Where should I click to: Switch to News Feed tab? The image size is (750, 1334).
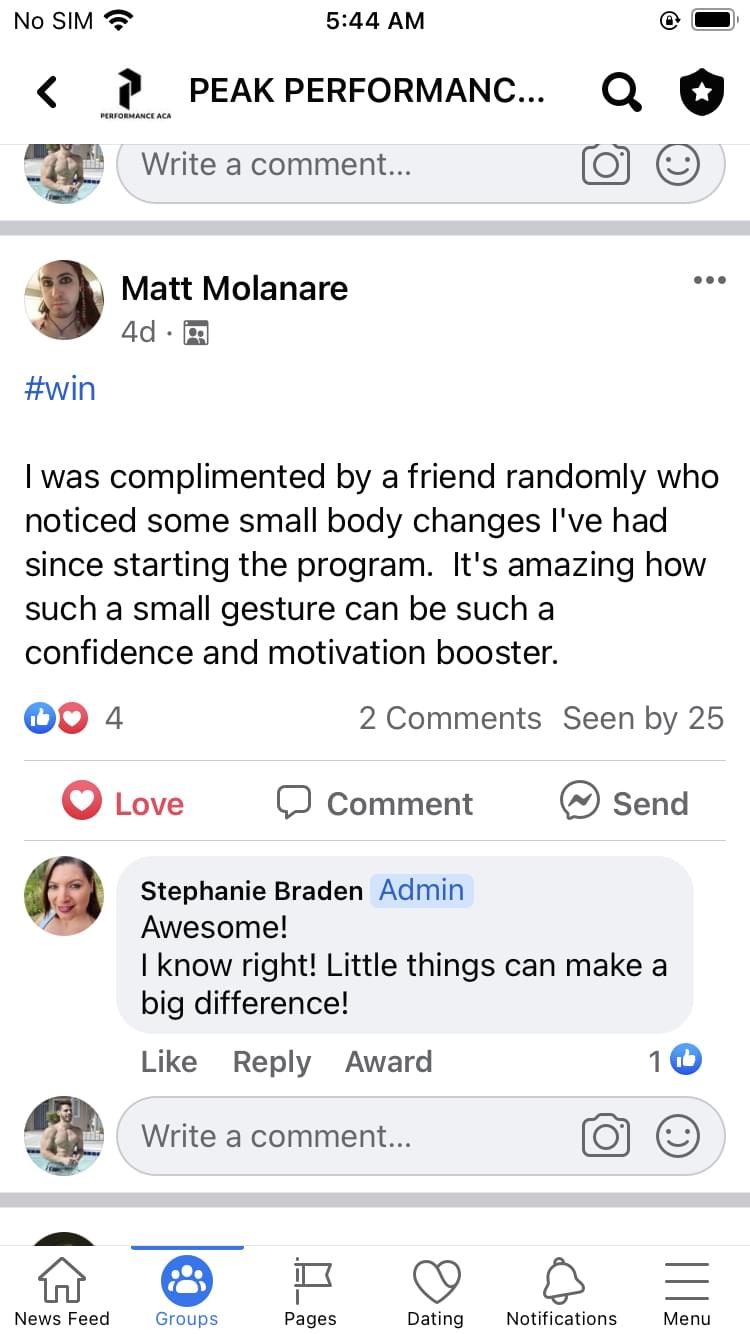click(62, 1290)
